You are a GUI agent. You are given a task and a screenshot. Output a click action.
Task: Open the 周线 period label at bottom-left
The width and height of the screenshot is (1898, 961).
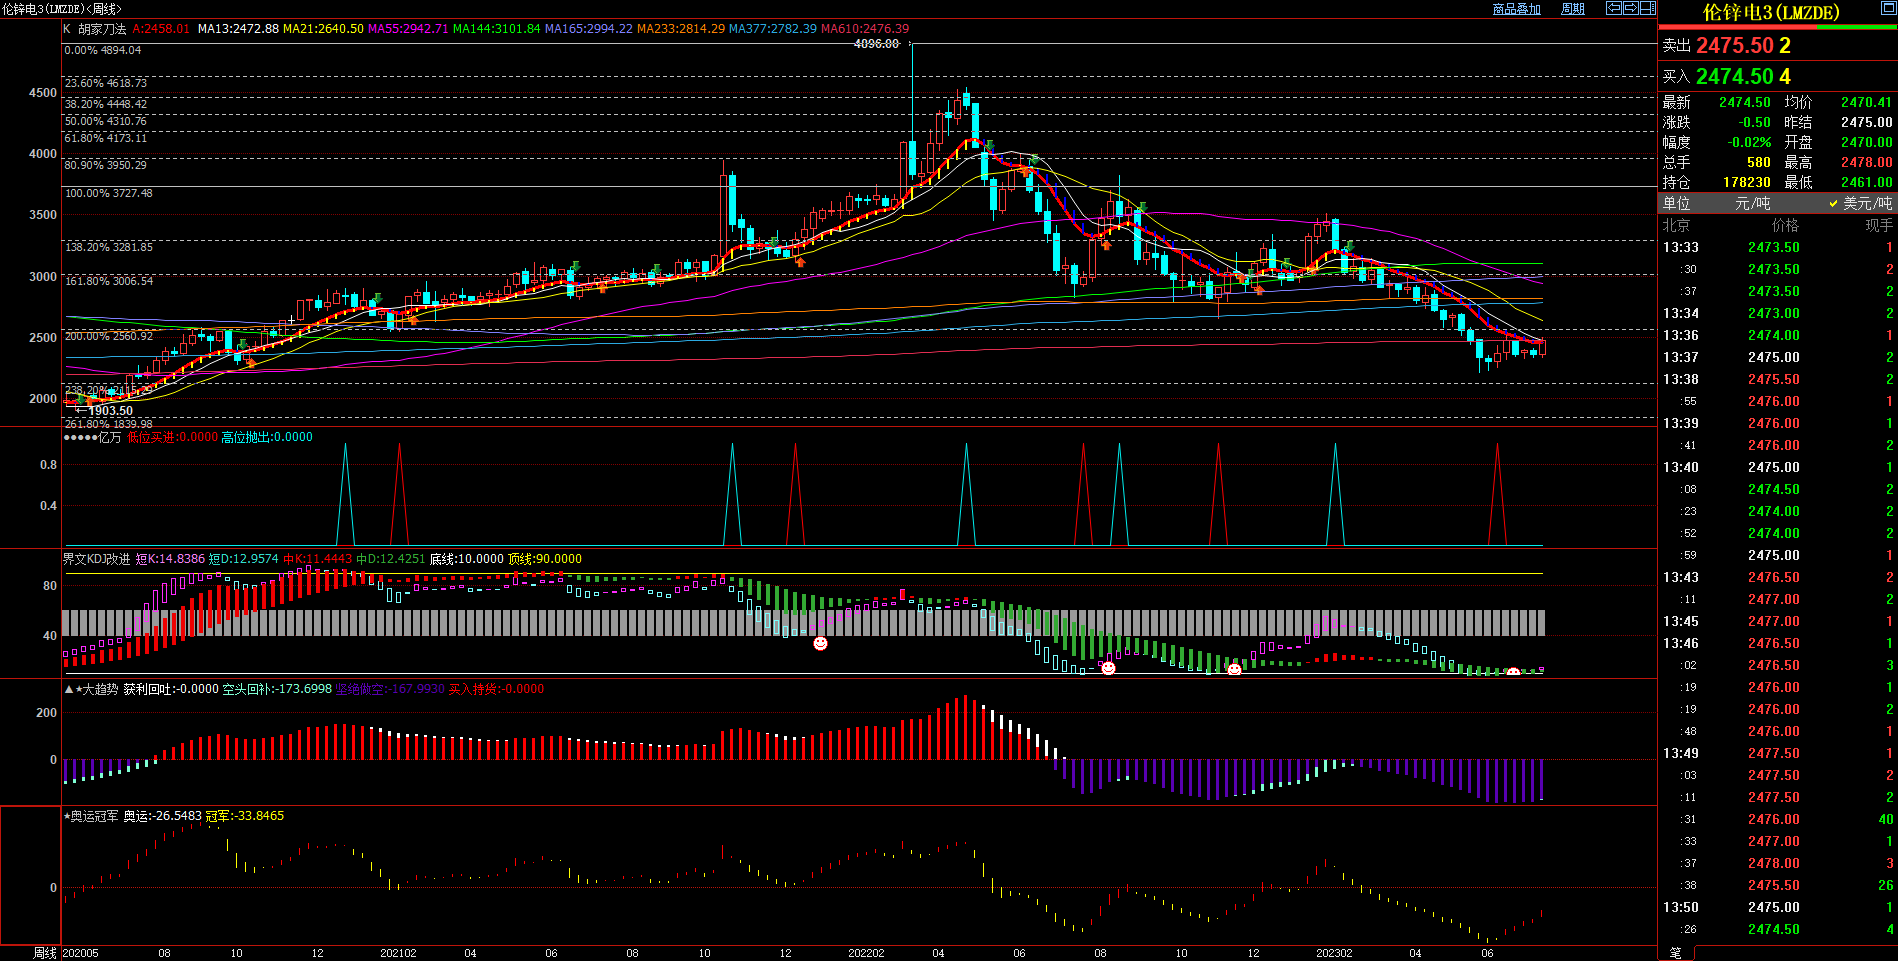45,953
